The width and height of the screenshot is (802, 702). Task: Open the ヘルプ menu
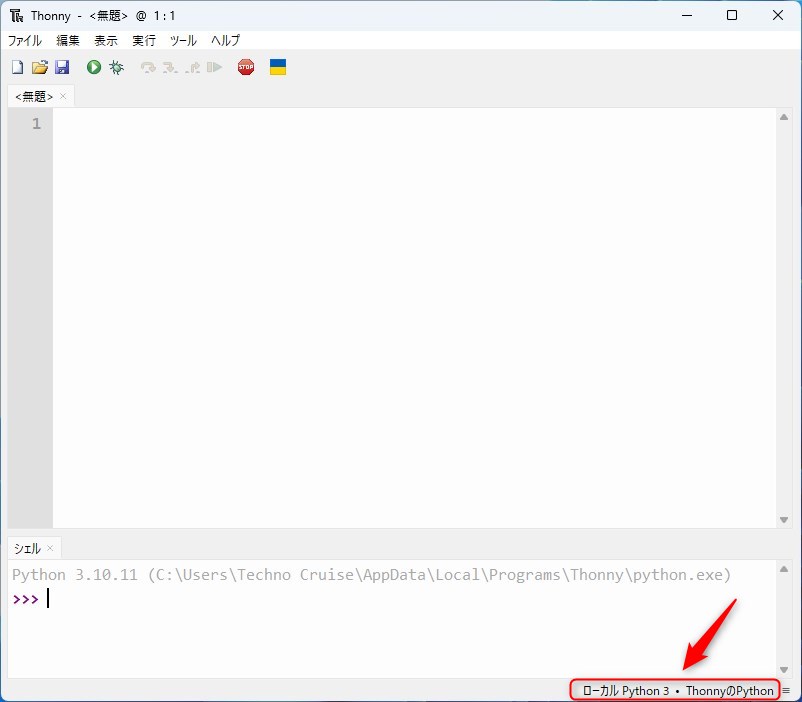point(225,40)
